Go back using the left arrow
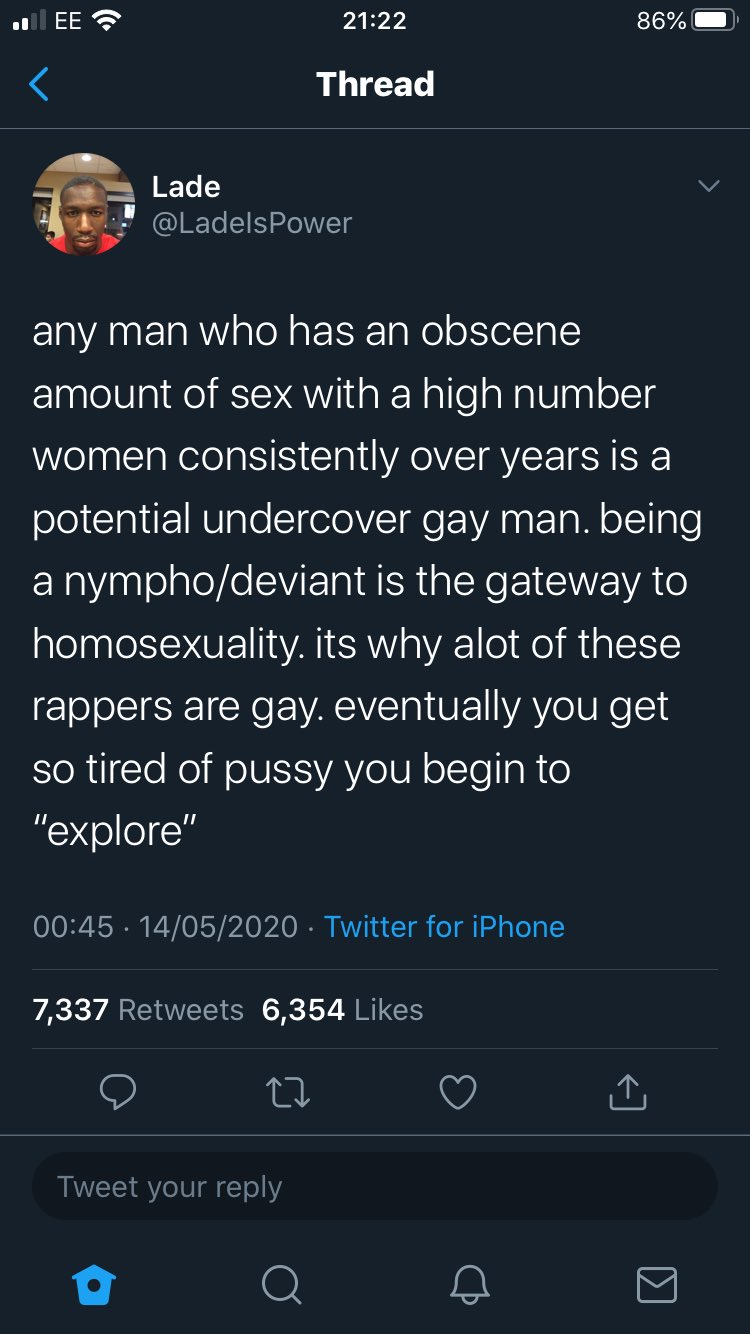750x1334 pixels. pos(39,85)
